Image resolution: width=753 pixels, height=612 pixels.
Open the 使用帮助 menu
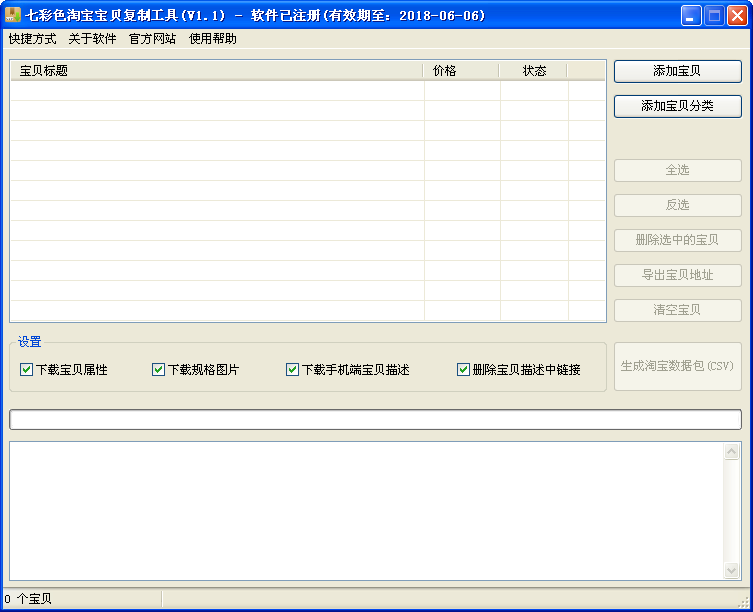tap(213, 39)
